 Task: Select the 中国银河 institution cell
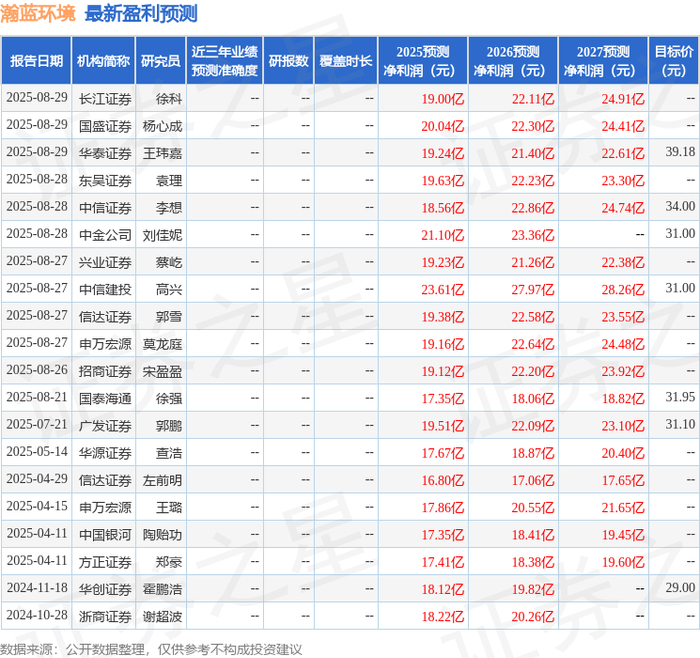tap(105, 535)
